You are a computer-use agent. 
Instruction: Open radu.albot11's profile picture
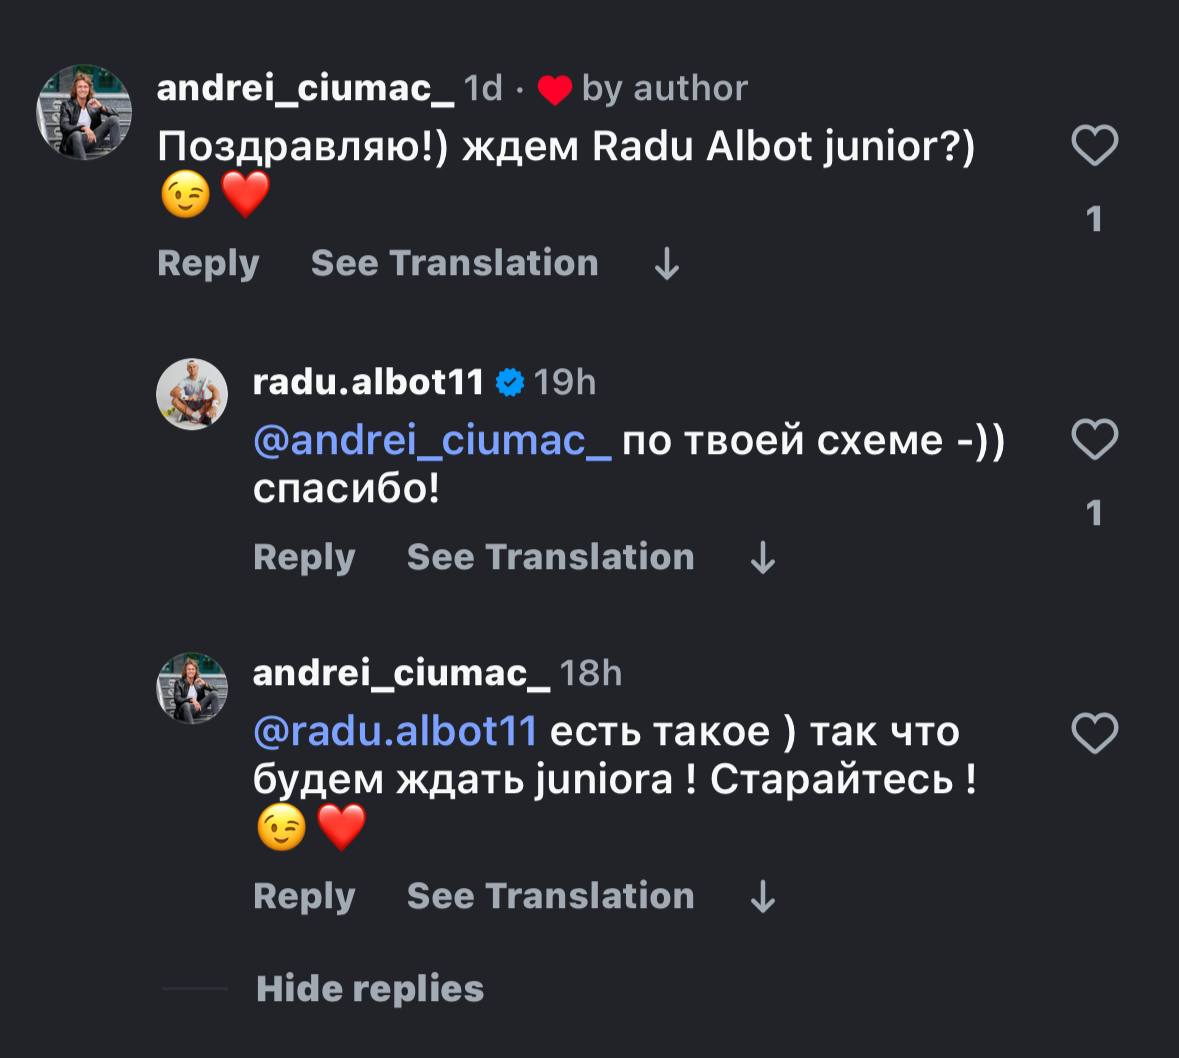[192, 394]
